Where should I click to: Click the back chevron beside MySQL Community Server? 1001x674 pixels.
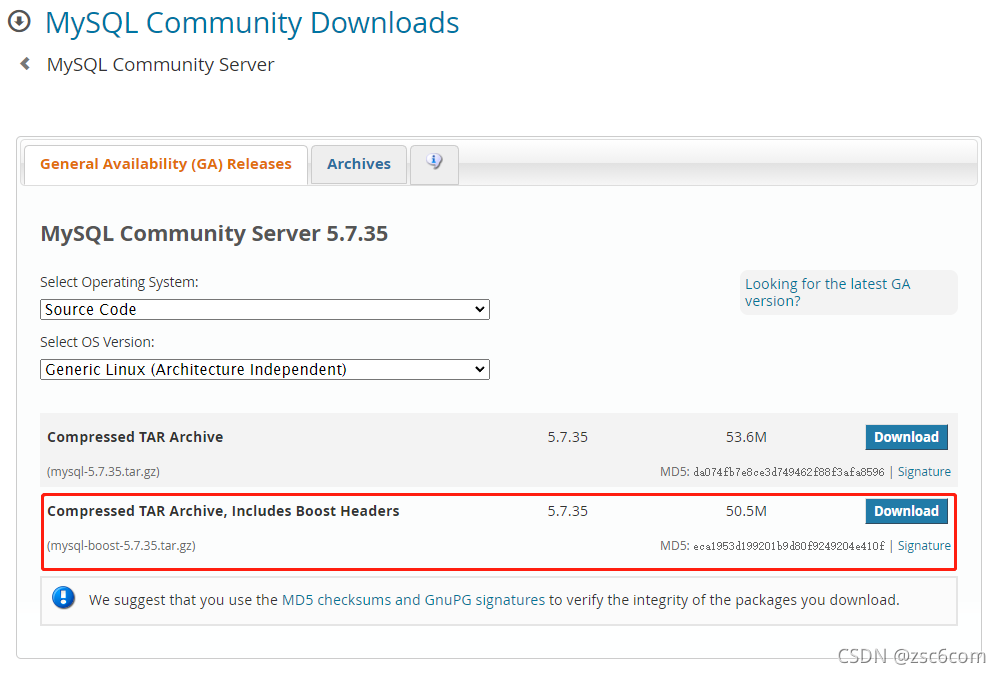[x=25, y=64]
